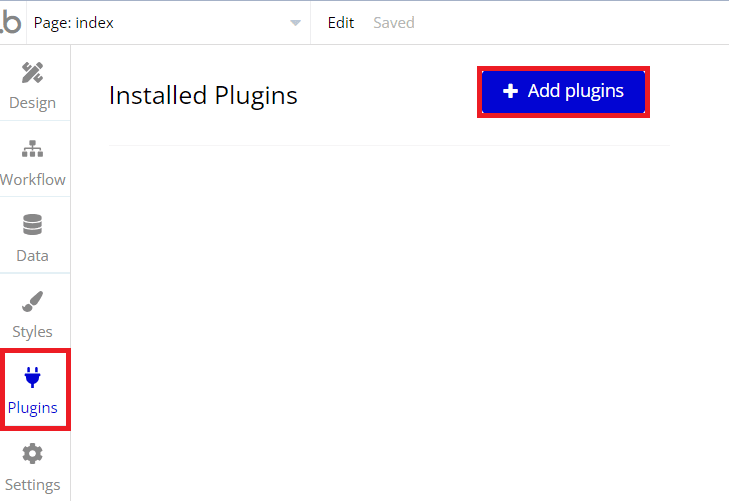Screen dimensions: 729x501
Task: Open the Settings gear icon
Action: coord(33,454)
